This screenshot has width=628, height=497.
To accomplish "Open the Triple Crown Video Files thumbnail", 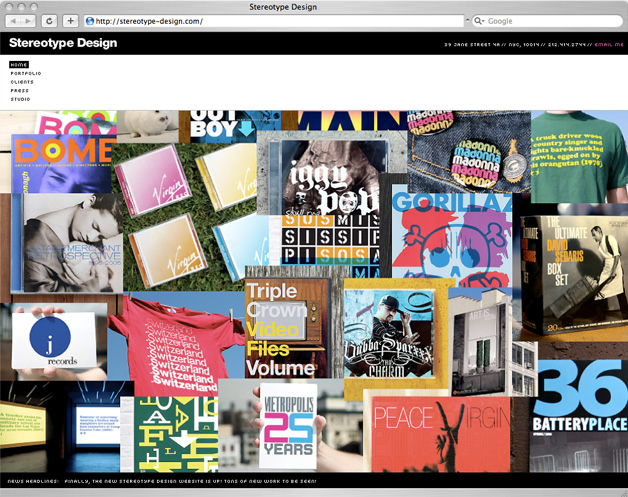I will click(288, 328).
